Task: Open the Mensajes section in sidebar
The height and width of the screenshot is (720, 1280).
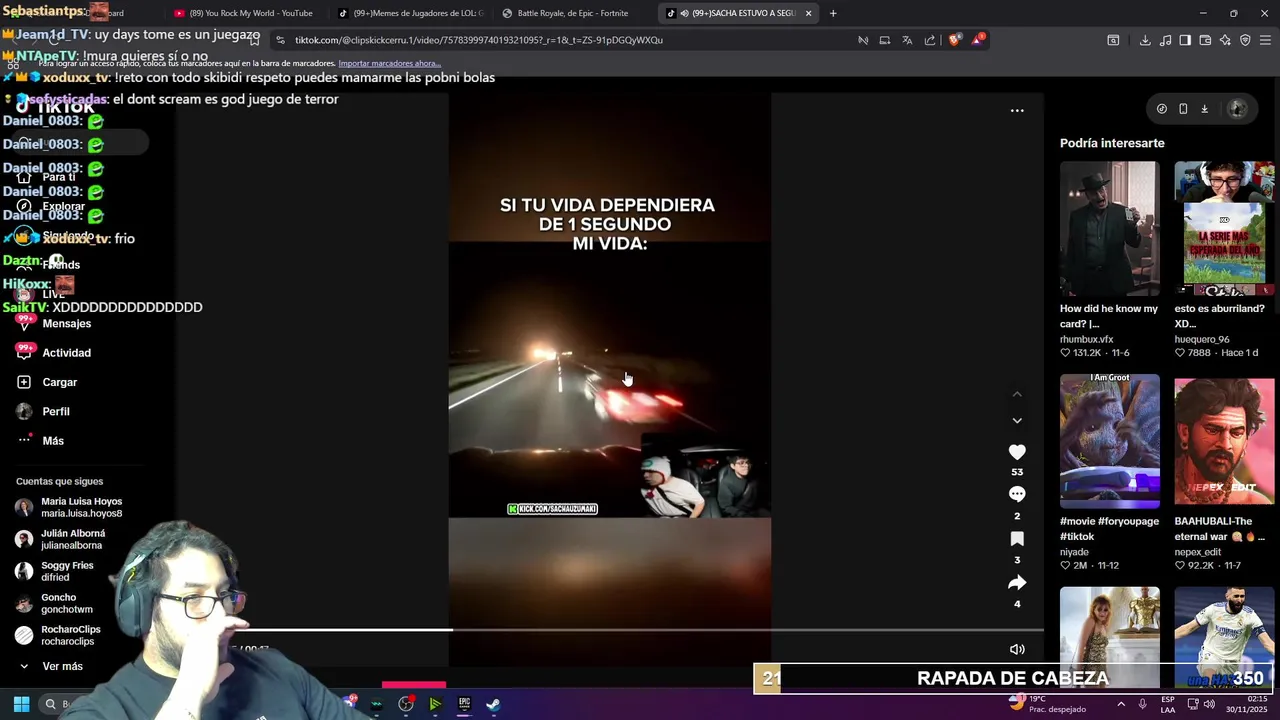Action: click(x=66, y=323)
